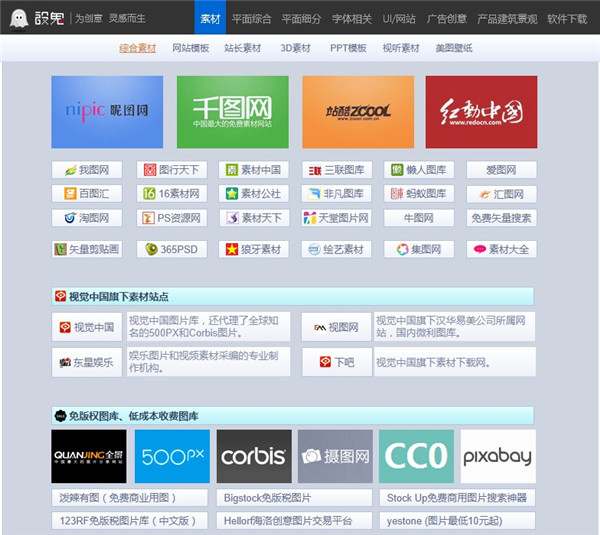Select 美图壁纸 sub-tab
The width and height of the screenshot is (600, 535).
(454, 48)
